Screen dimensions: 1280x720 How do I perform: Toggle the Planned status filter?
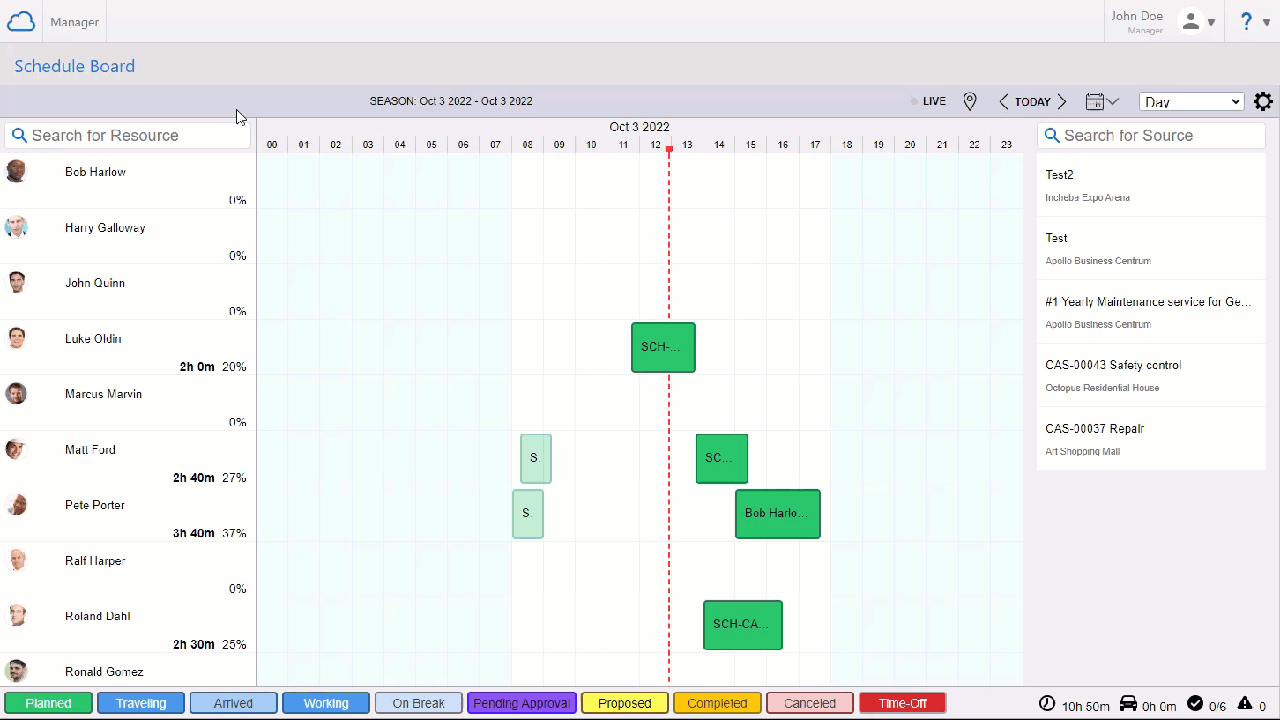48,703
